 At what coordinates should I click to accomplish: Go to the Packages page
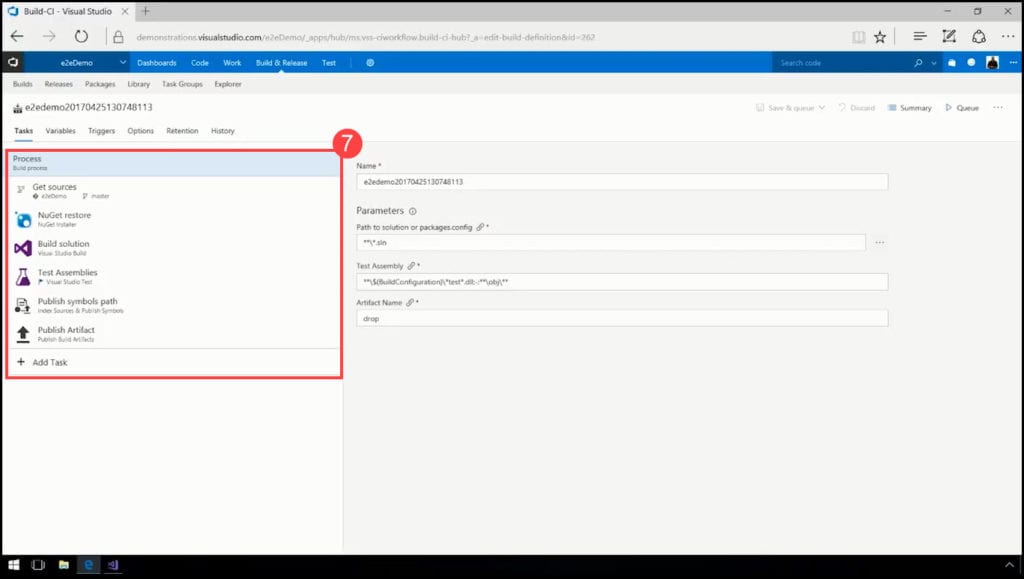point(100,84)
